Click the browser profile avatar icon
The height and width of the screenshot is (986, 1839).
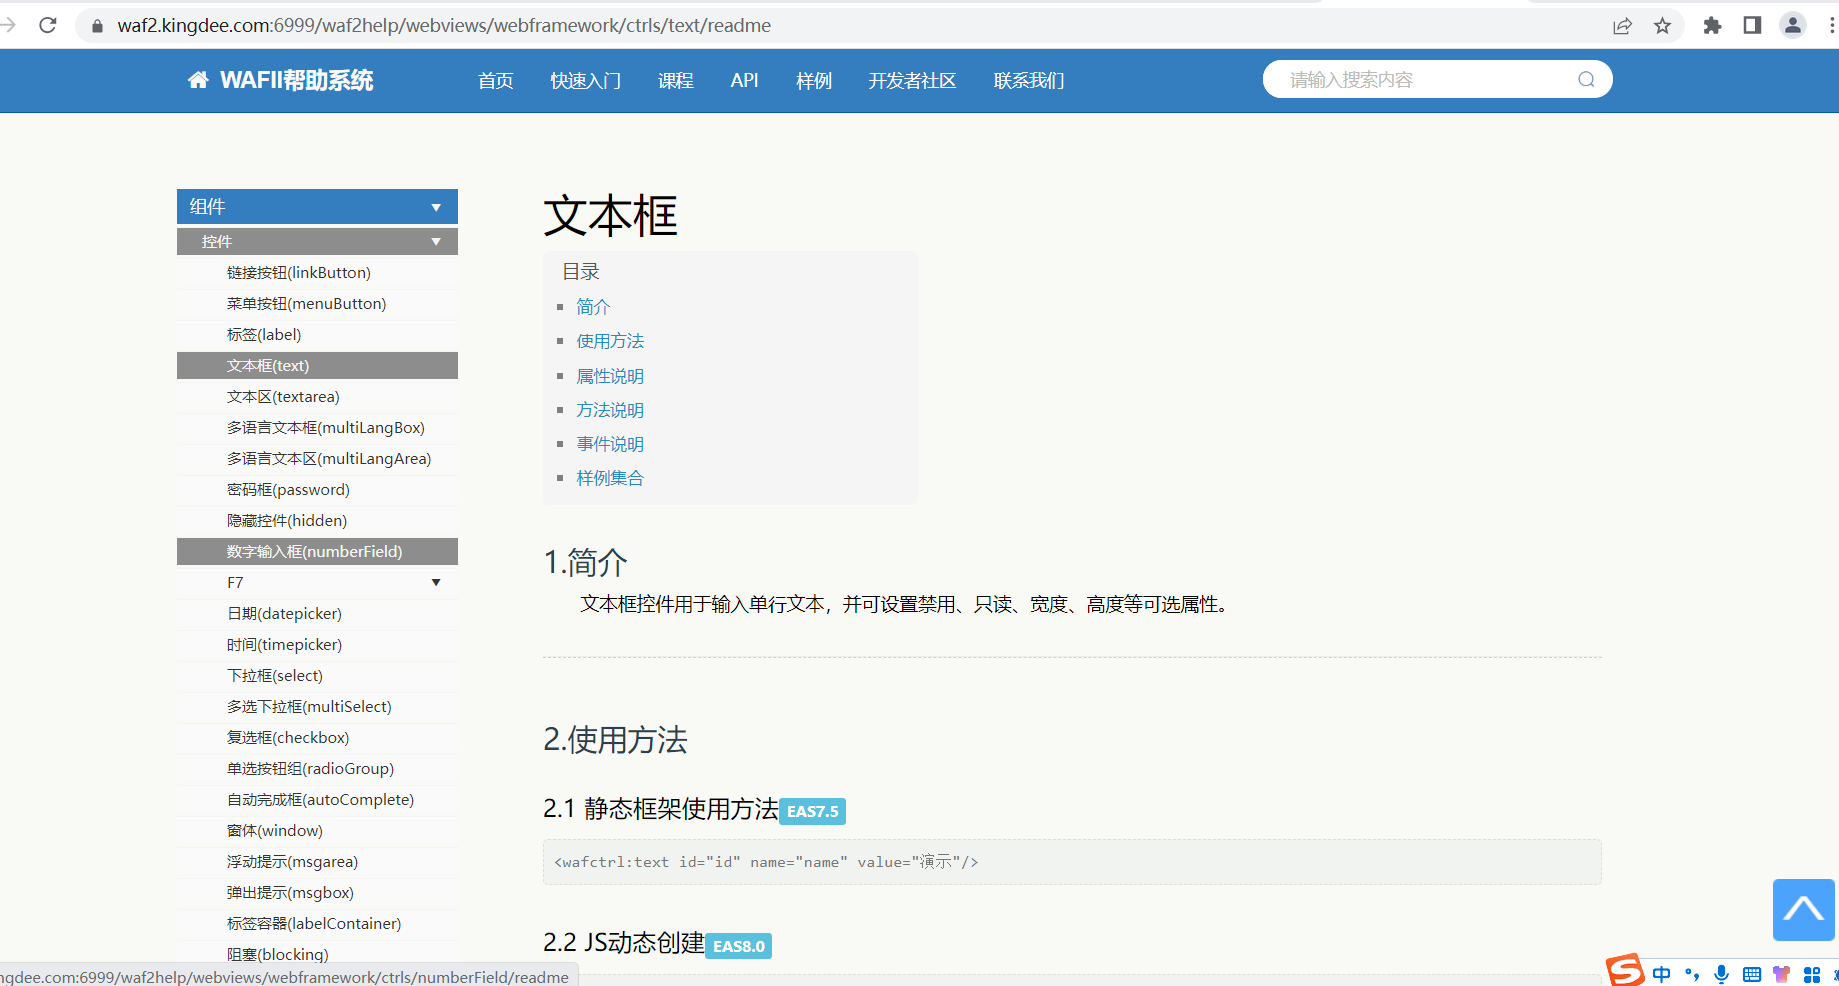[1792, 26]
